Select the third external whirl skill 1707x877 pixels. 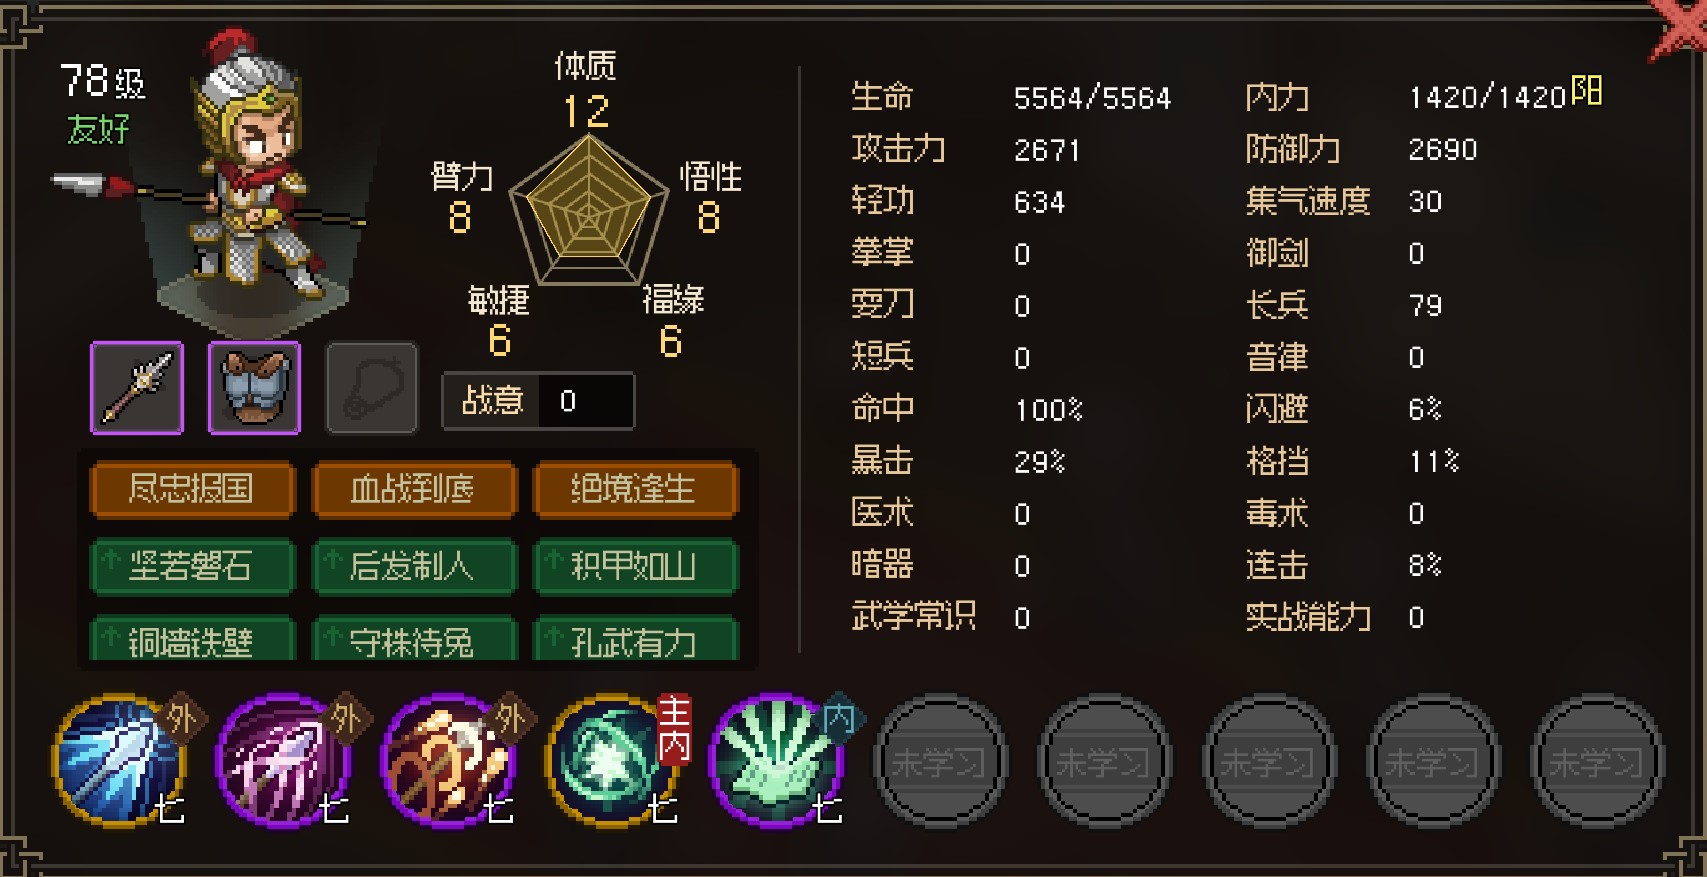point(450,762)
